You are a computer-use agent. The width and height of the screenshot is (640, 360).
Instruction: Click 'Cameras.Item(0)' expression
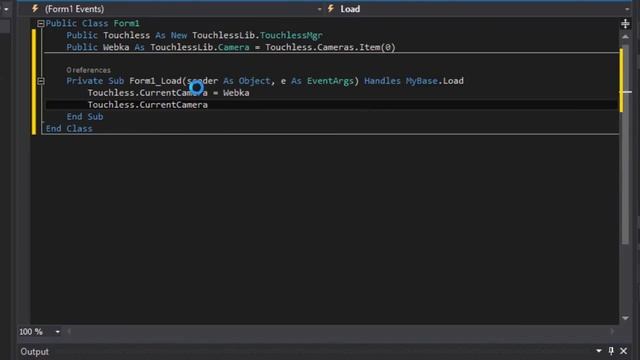coord(356,47)
